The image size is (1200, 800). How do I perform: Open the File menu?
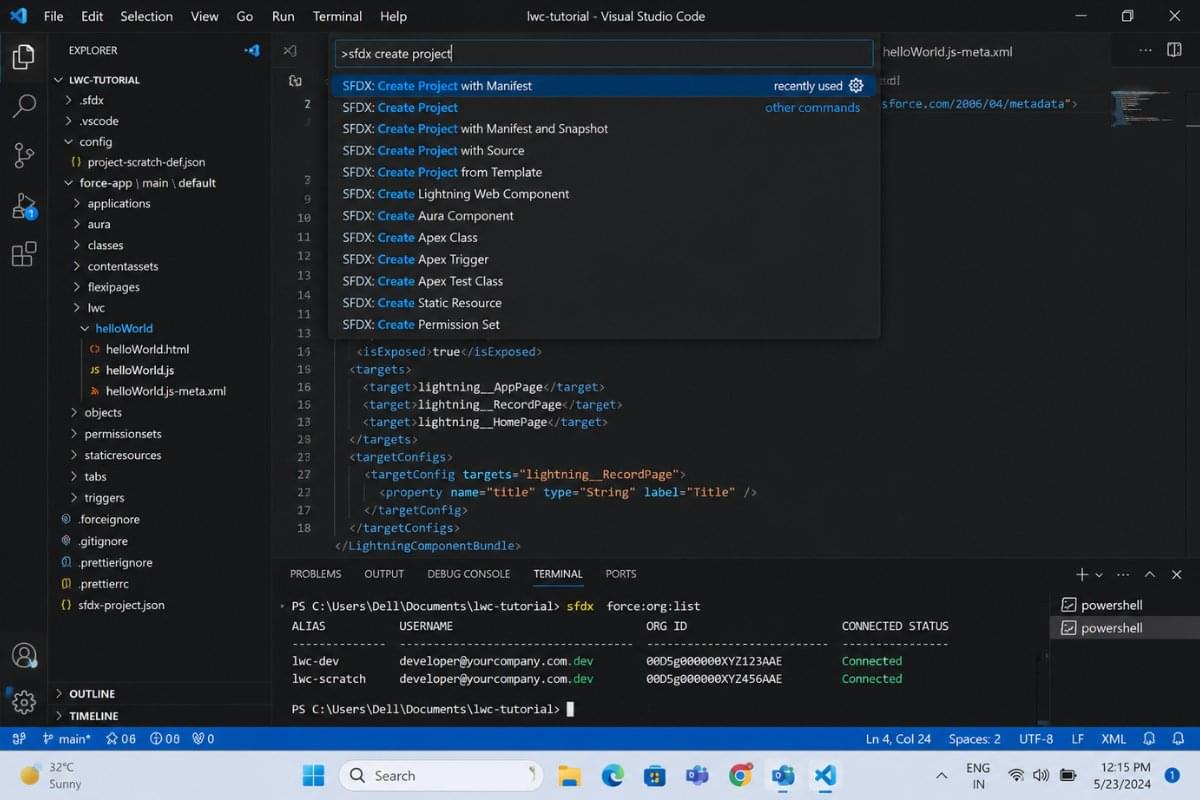tap(54, 16)
